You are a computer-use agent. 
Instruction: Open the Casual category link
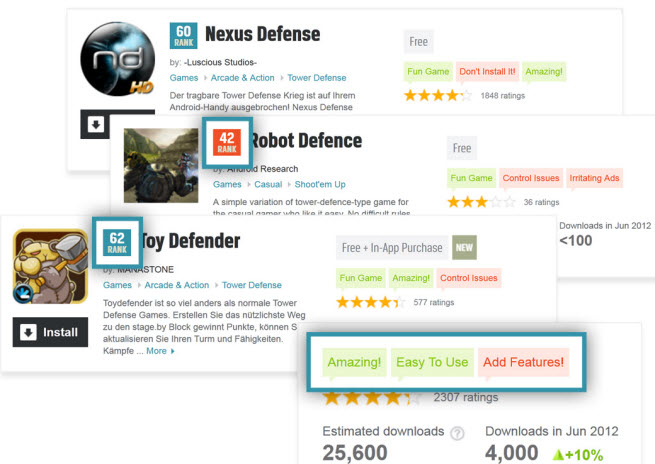coord(268,184)
